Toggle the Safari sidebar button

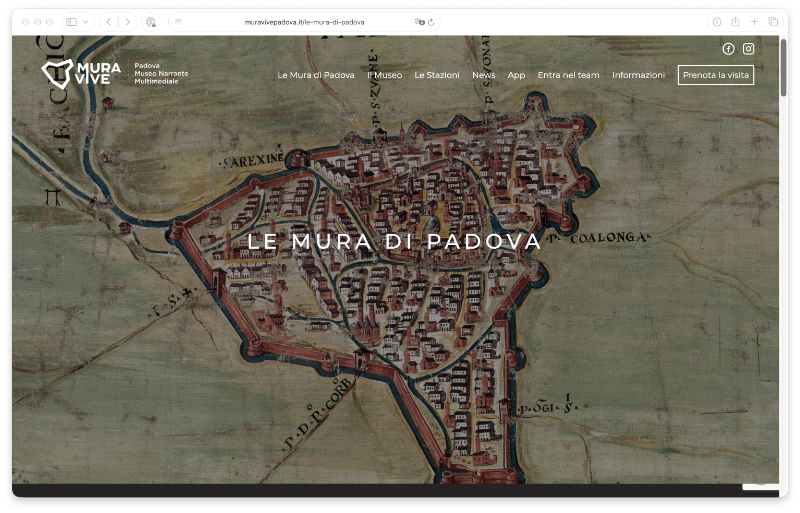[x=72, y=22]
